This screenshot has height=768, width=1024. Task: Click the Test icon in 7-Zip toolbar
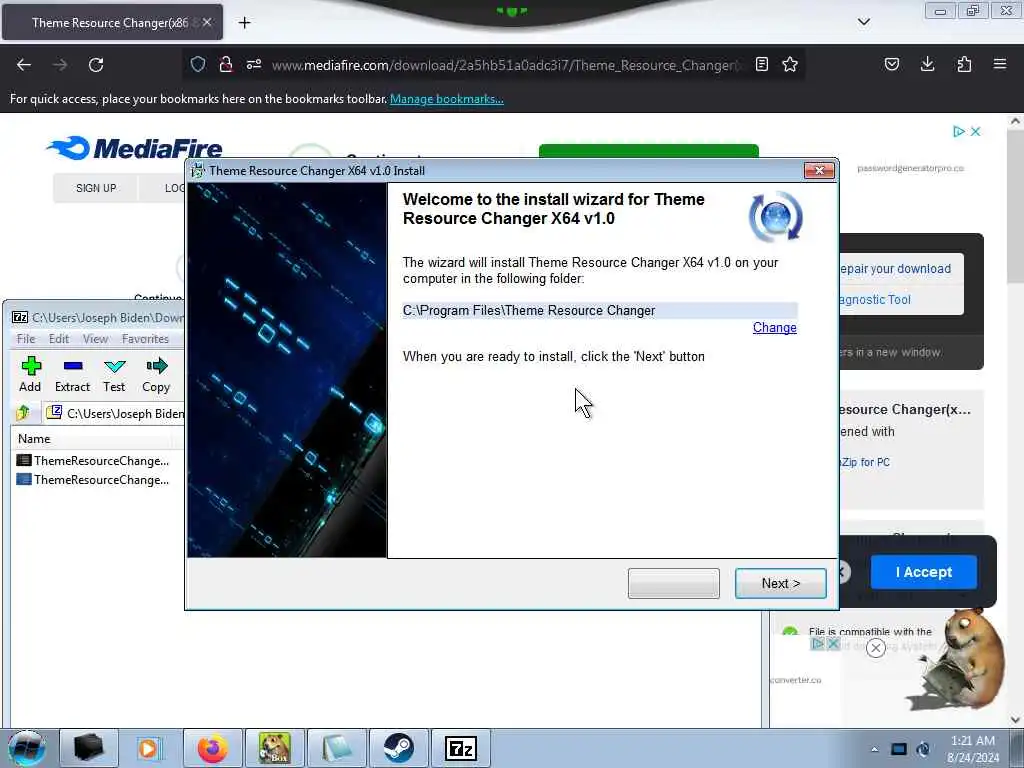(114, 375)
